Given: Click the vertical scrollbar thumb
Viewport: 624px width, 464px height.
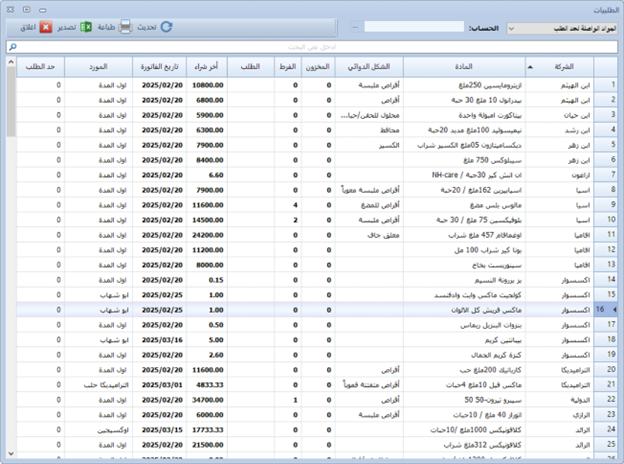Looking at the screenshot, I should pyautogui.click(x=11, y=101).
